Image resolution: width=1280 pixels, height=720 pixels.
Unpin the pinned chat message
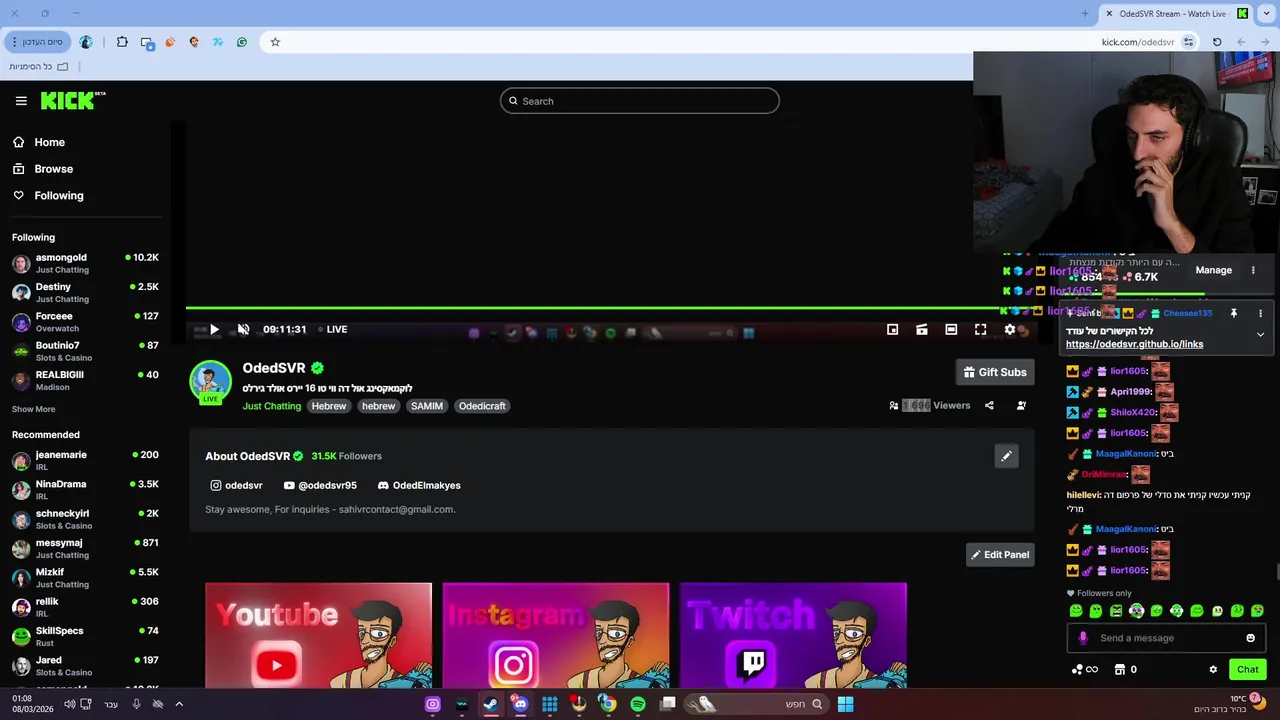pyautogui.click(x=1234, y=313)
